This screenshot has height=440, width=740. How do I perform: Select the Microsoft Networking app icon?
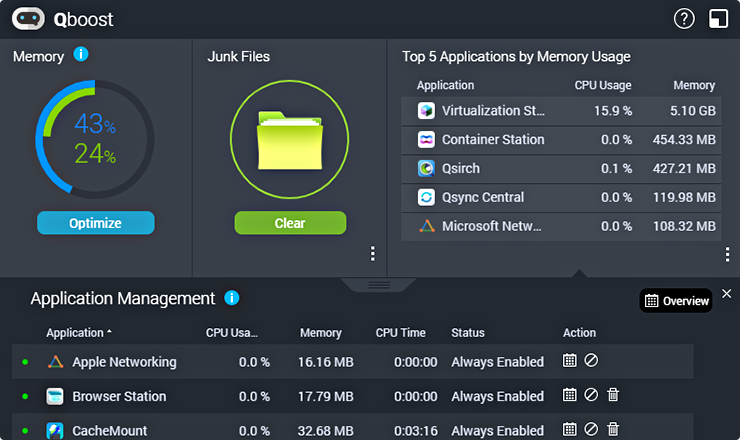(x=427, y=226)
